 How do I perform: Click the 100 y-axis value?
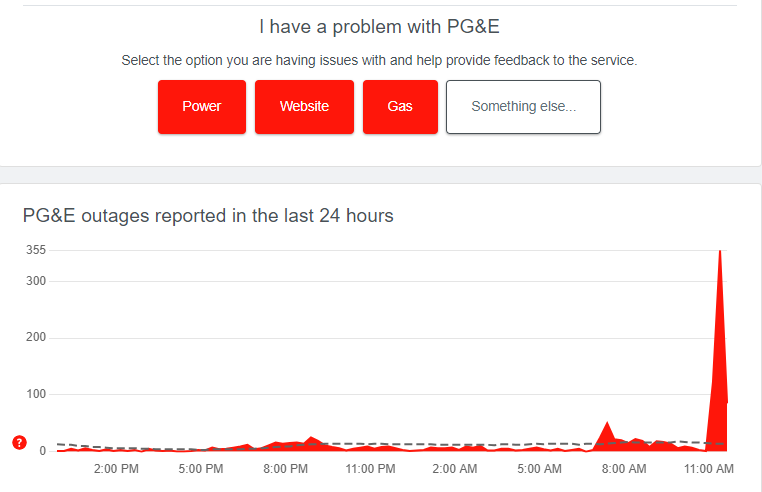pos(36,394)
